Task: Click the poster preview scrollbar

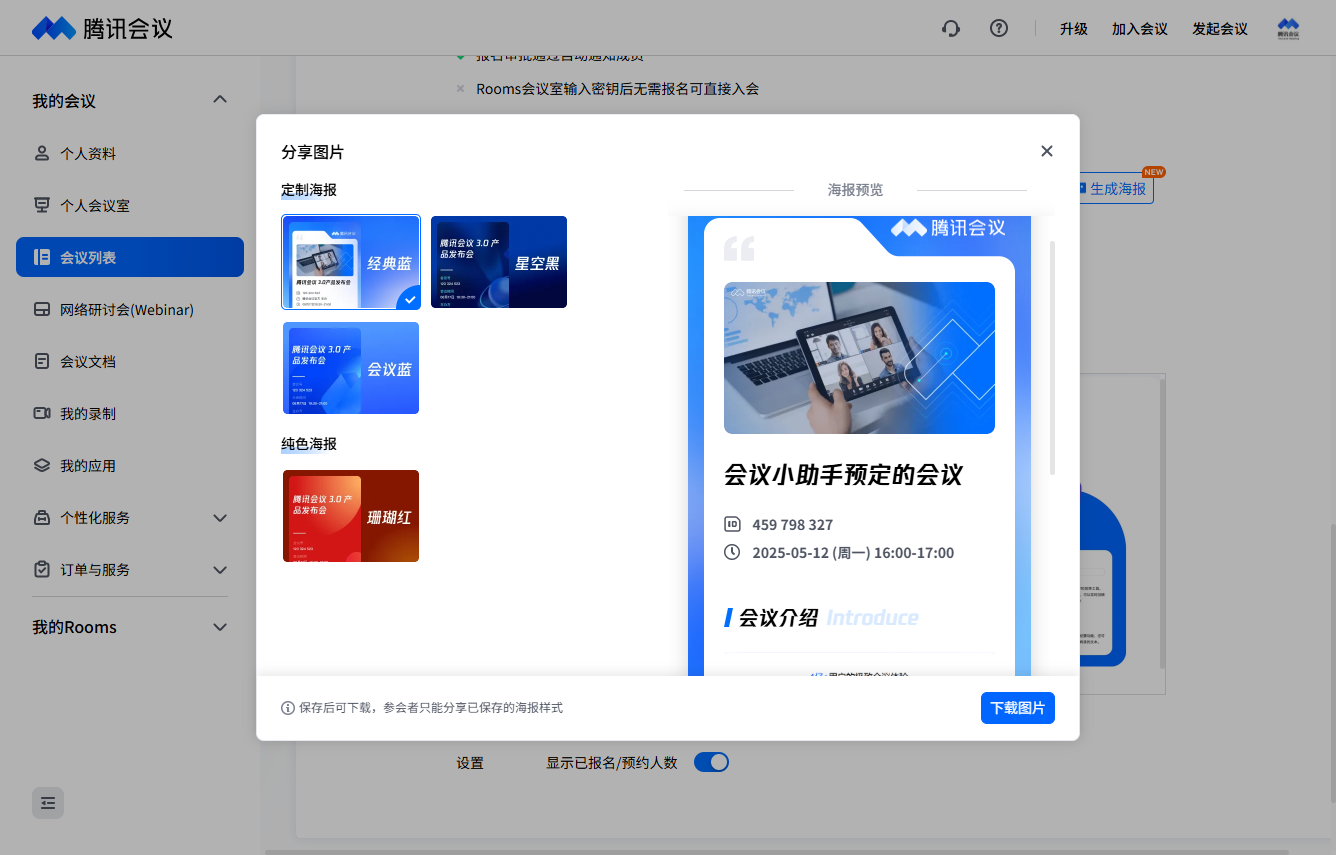Action: point(1052,357)
